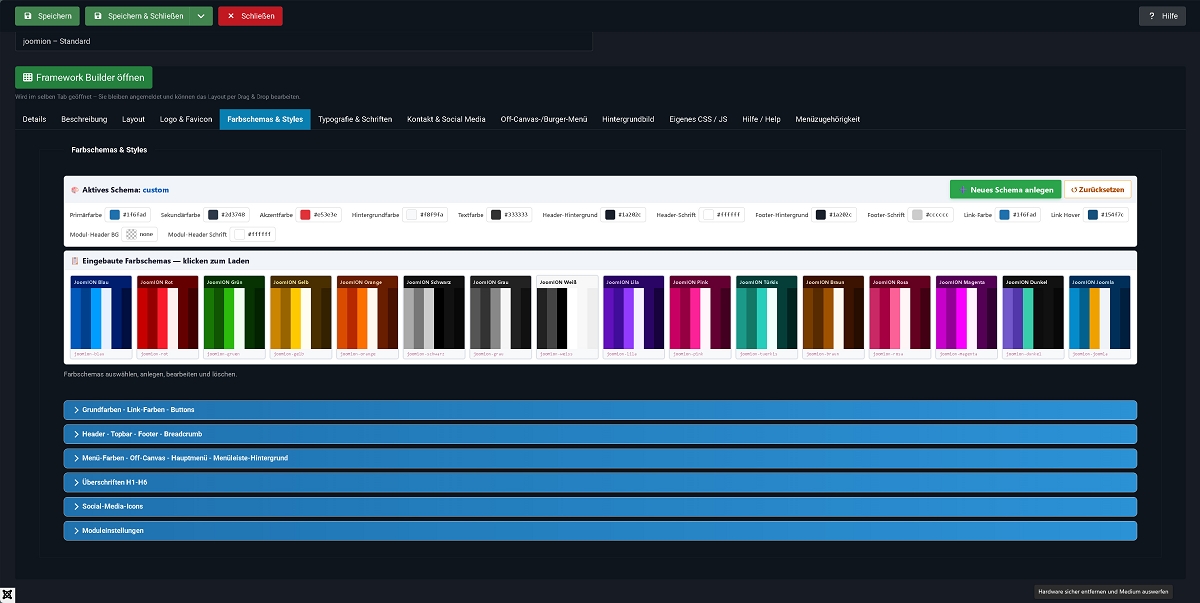Load the JoomION Dunkel color scheme
Image resolution: width=1200 pixels, height=603 pixels.
[1033, 317]
